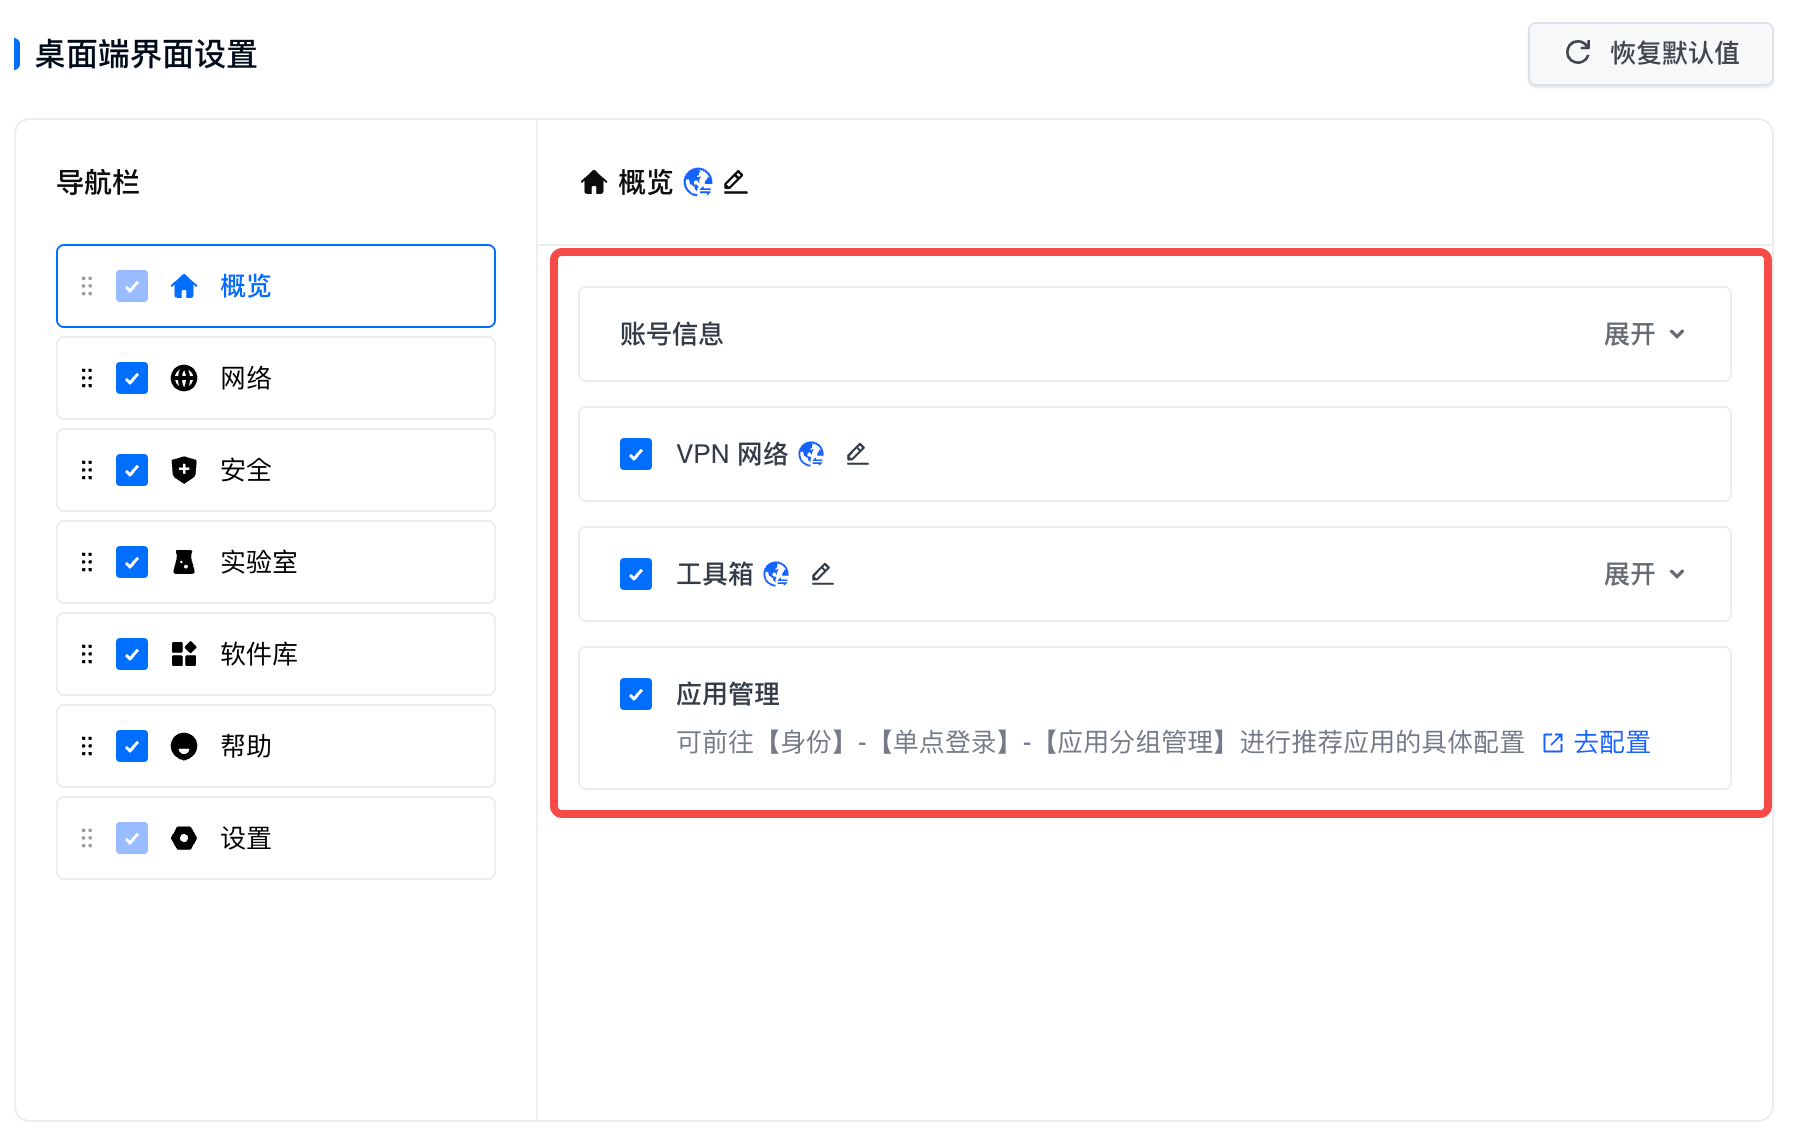Click the edit pencil next to VPN 网络
Screen dimensions: 1800x1140
click(857, 454)
